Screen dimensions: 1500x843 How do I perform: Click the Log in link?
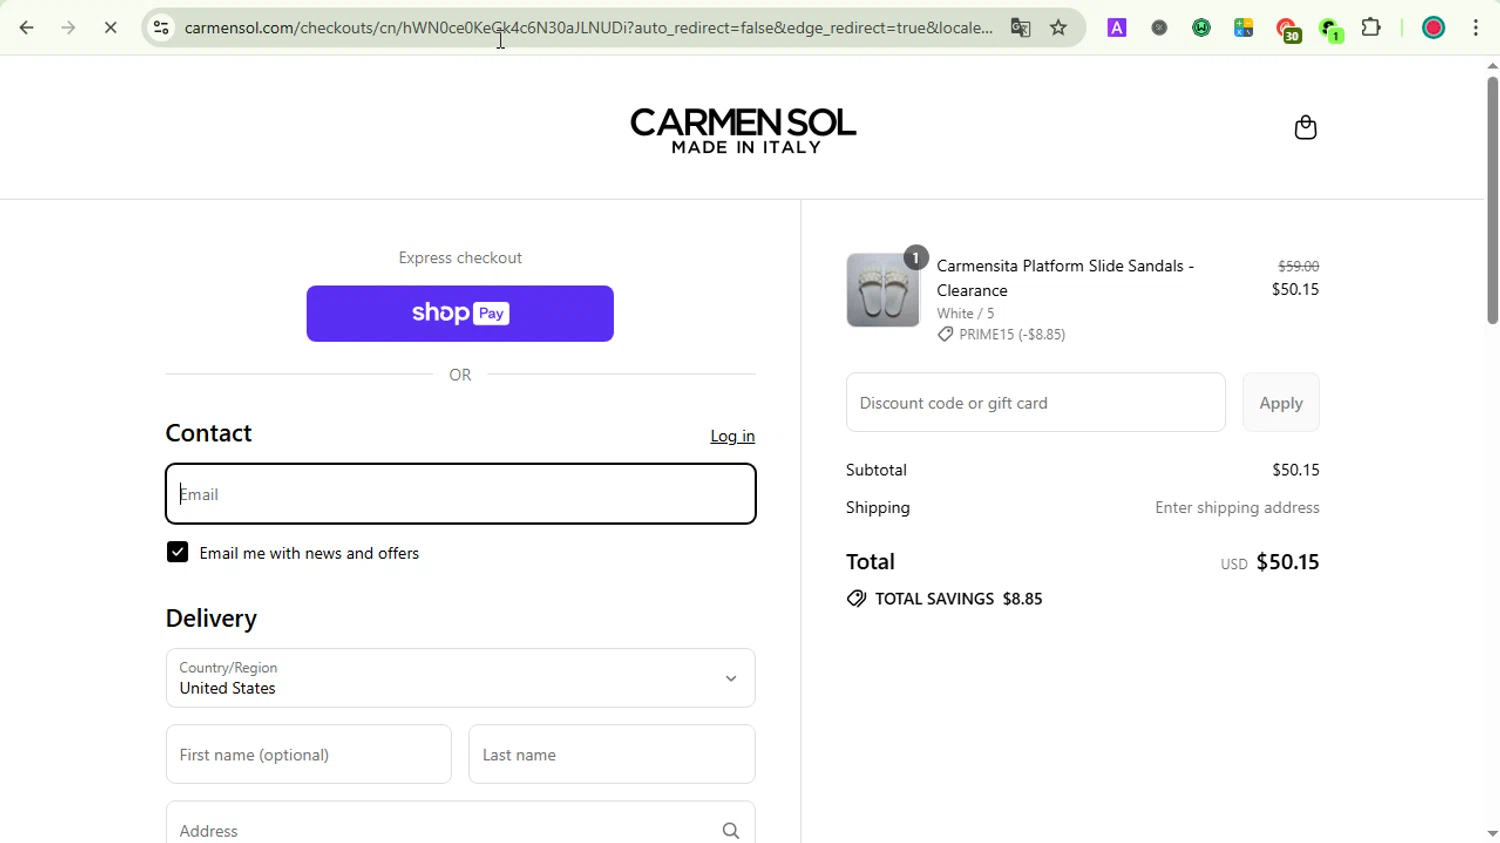[x=732, y=436]
